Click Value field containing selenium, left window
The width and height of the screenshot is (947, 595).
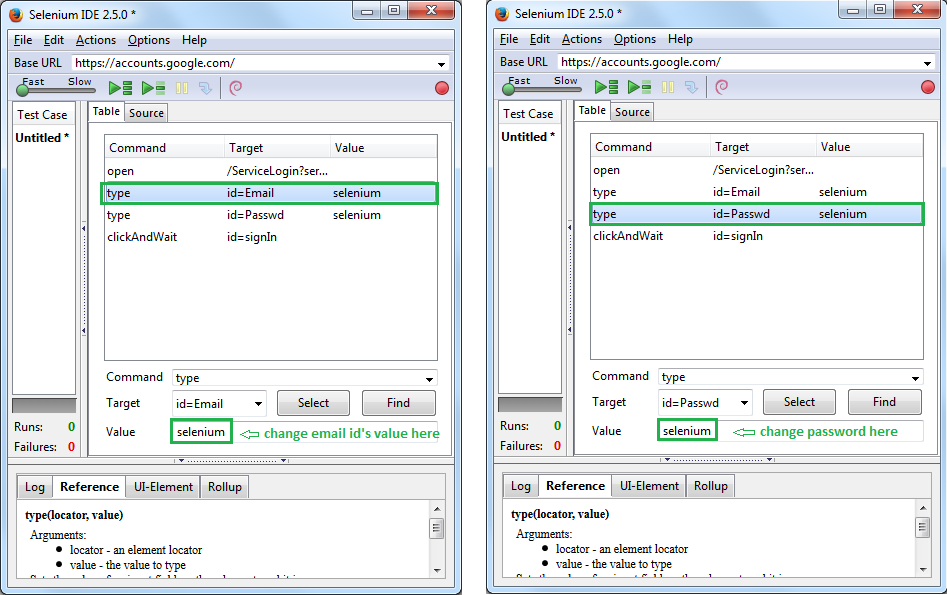[304, 432]
